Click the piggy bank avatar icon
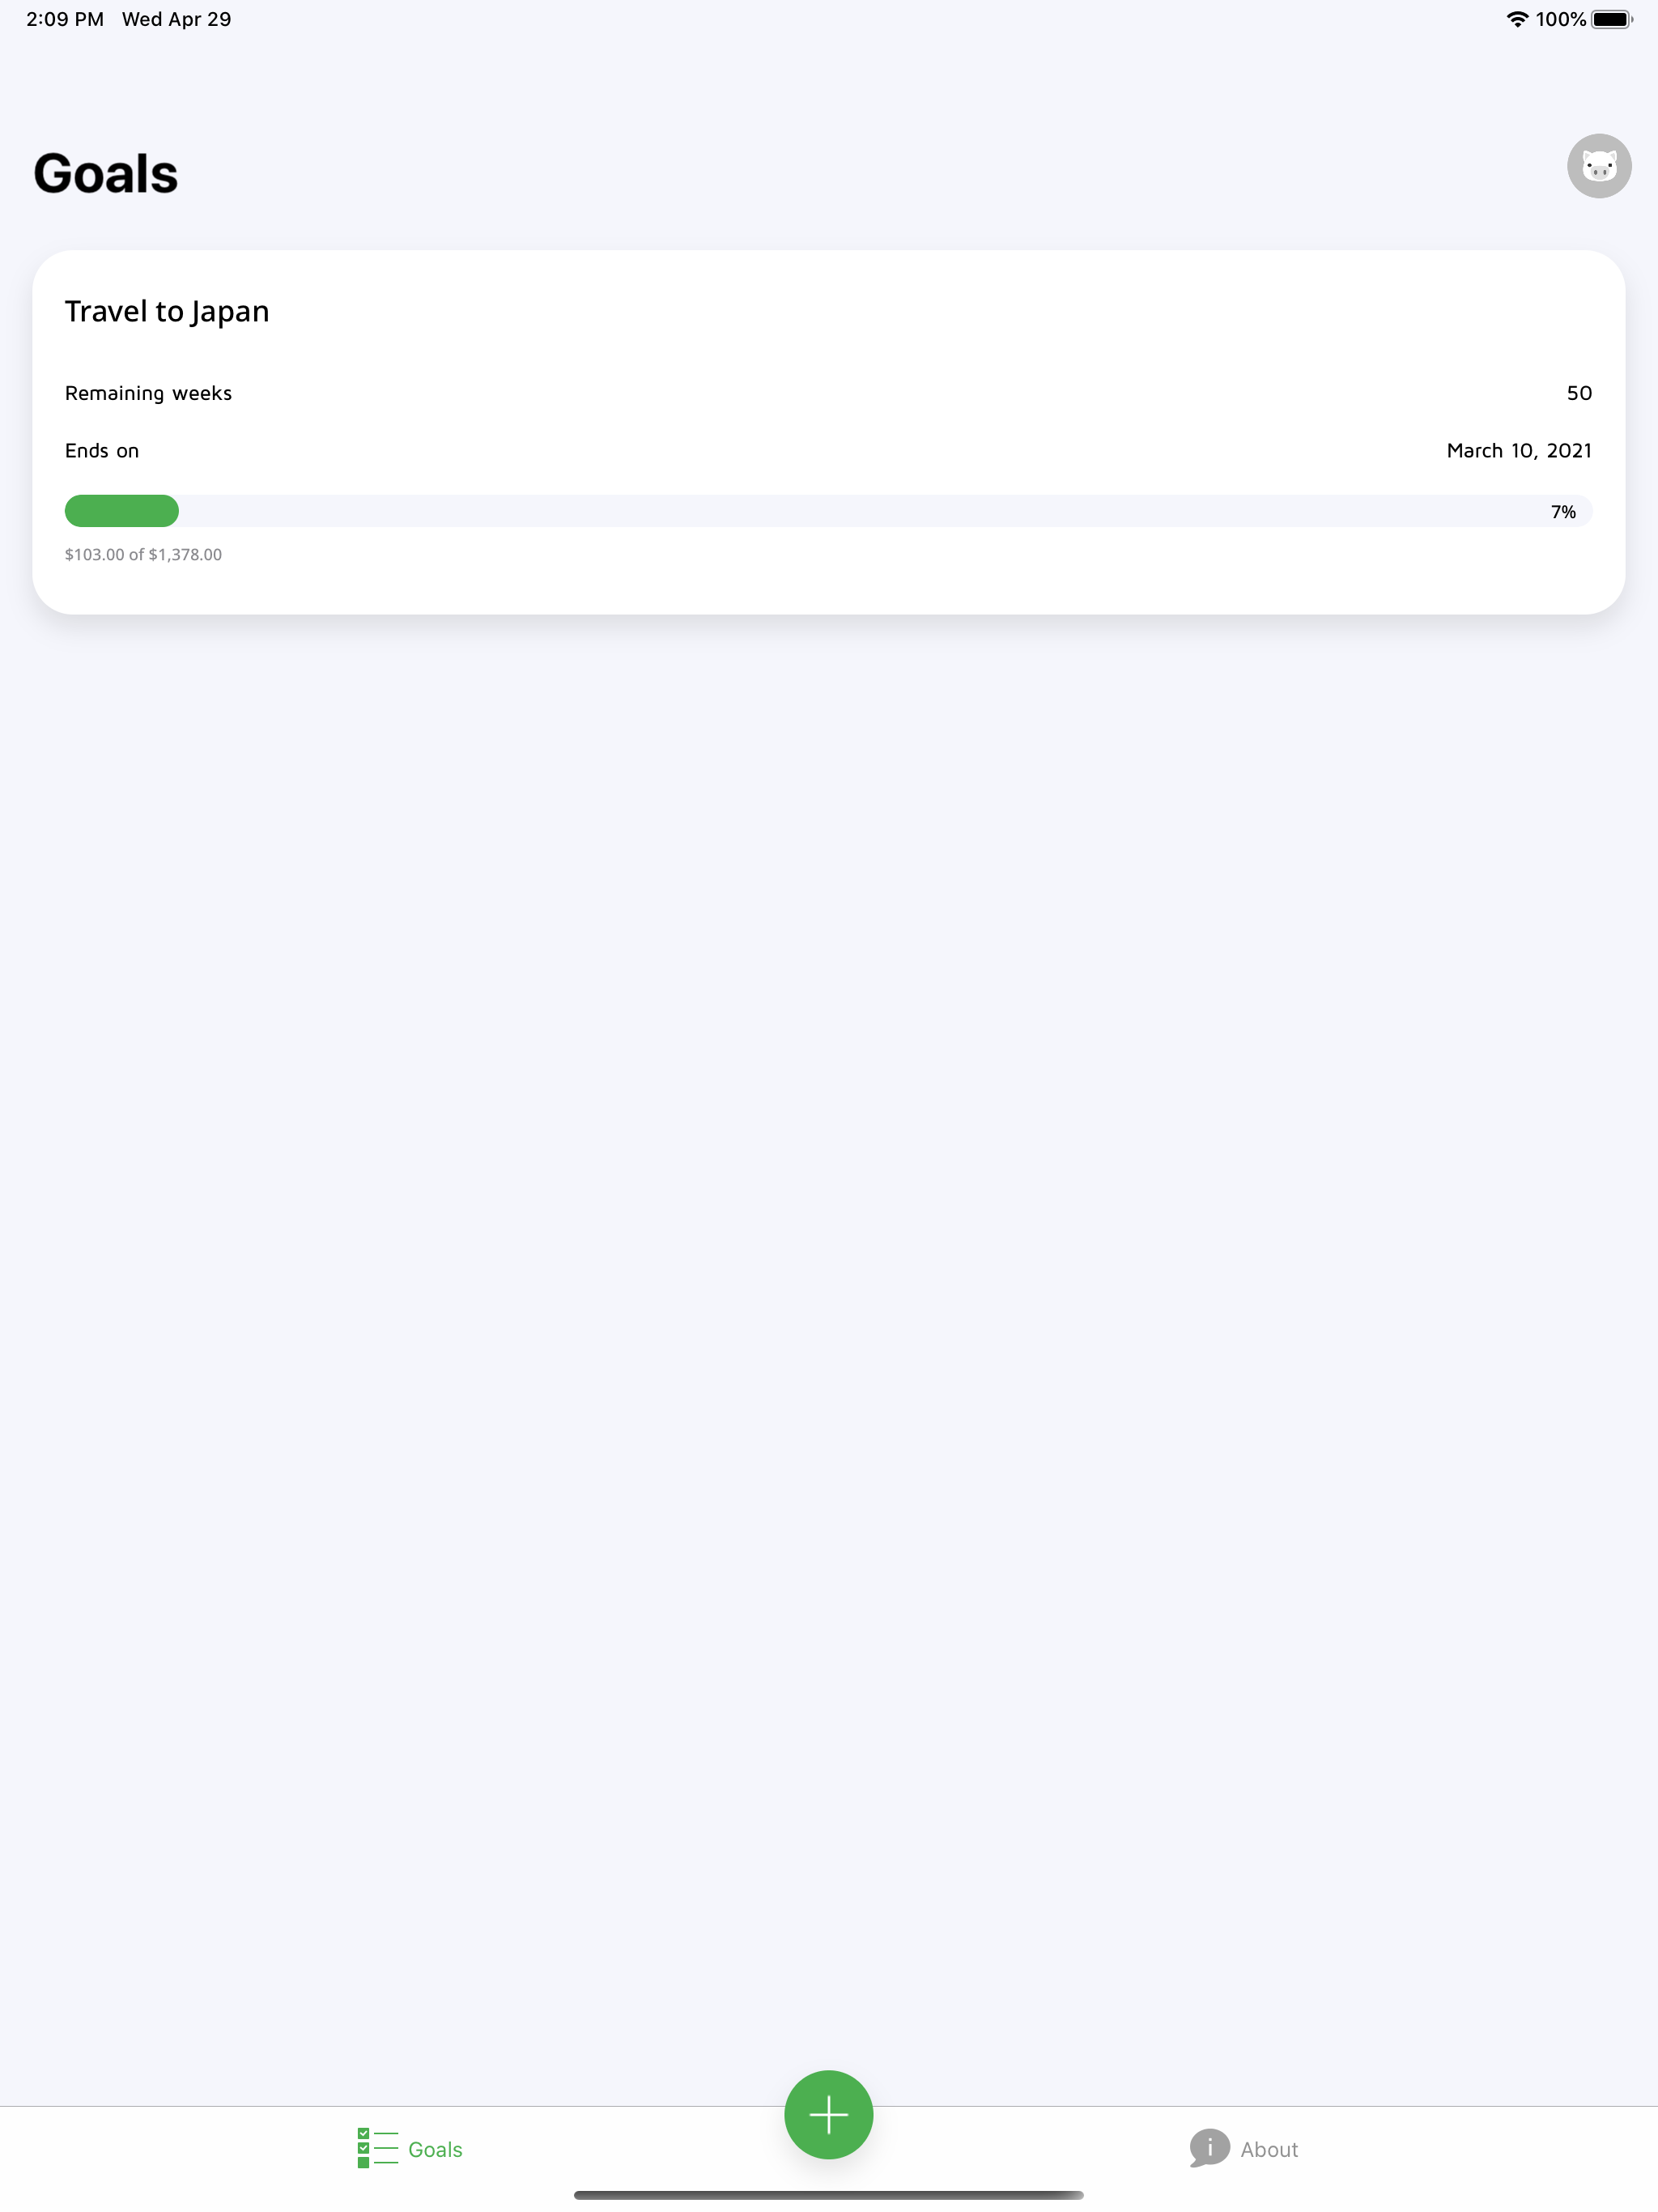Screen dimensions: 1658x2212 pyautogui.click(x=1599, y=166)
